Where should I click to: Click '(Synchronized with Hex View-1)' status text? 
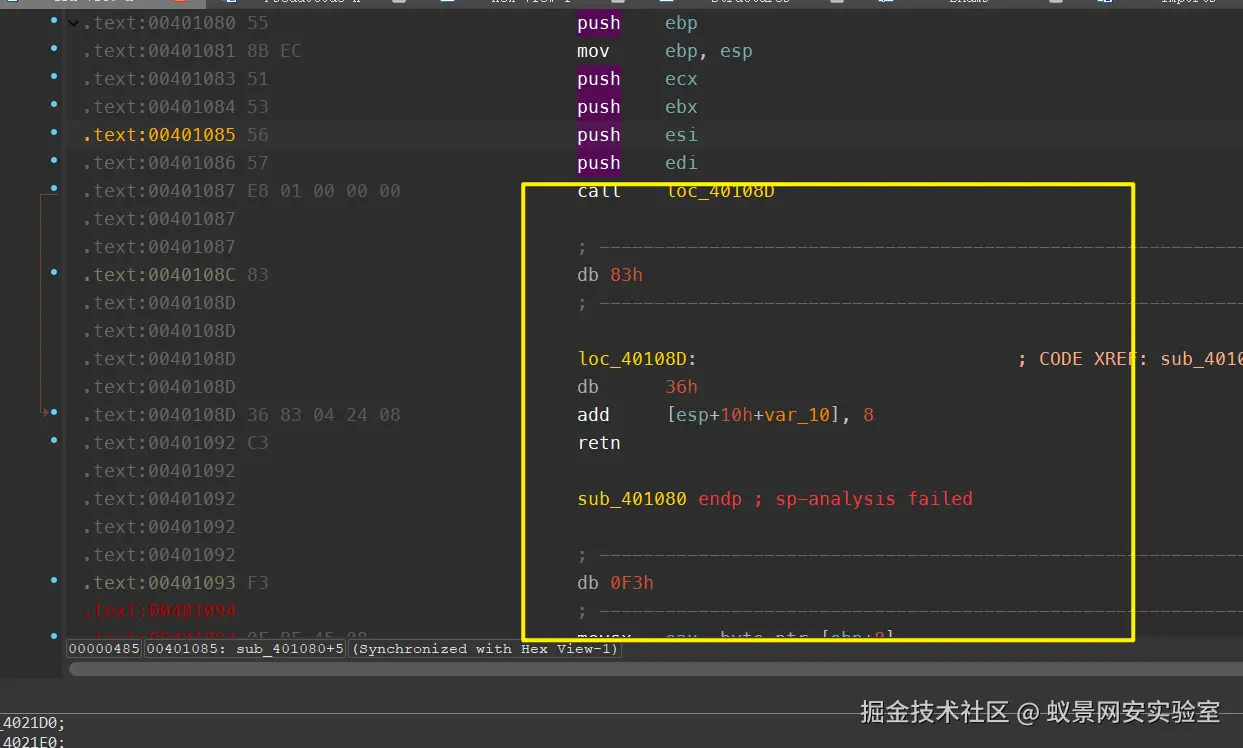pos(486,649)
